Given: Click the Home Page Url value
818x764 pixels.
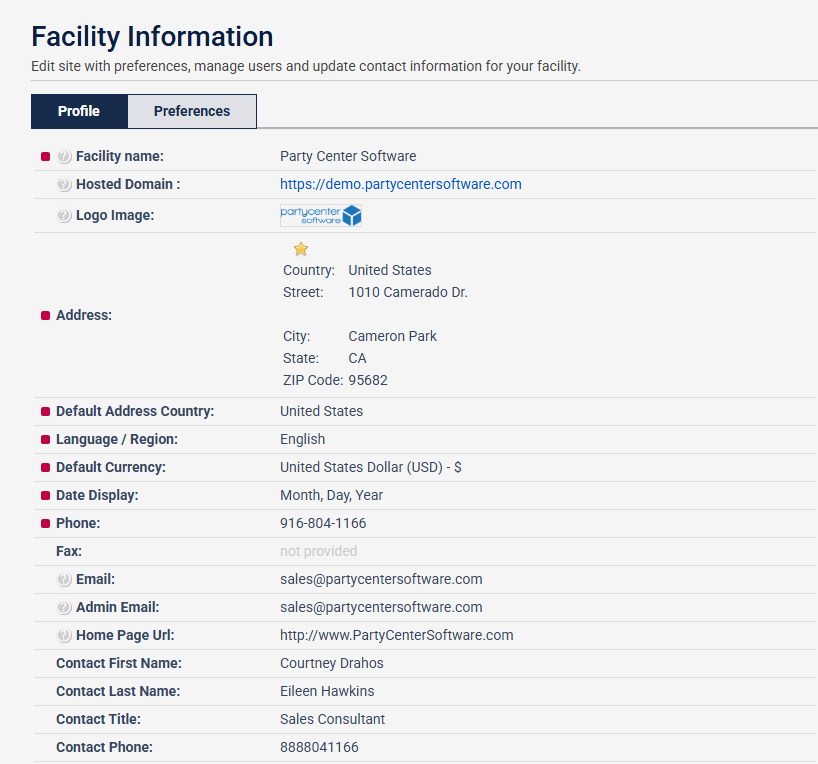Looking at the screenshot, I should (x=396, y=635).
